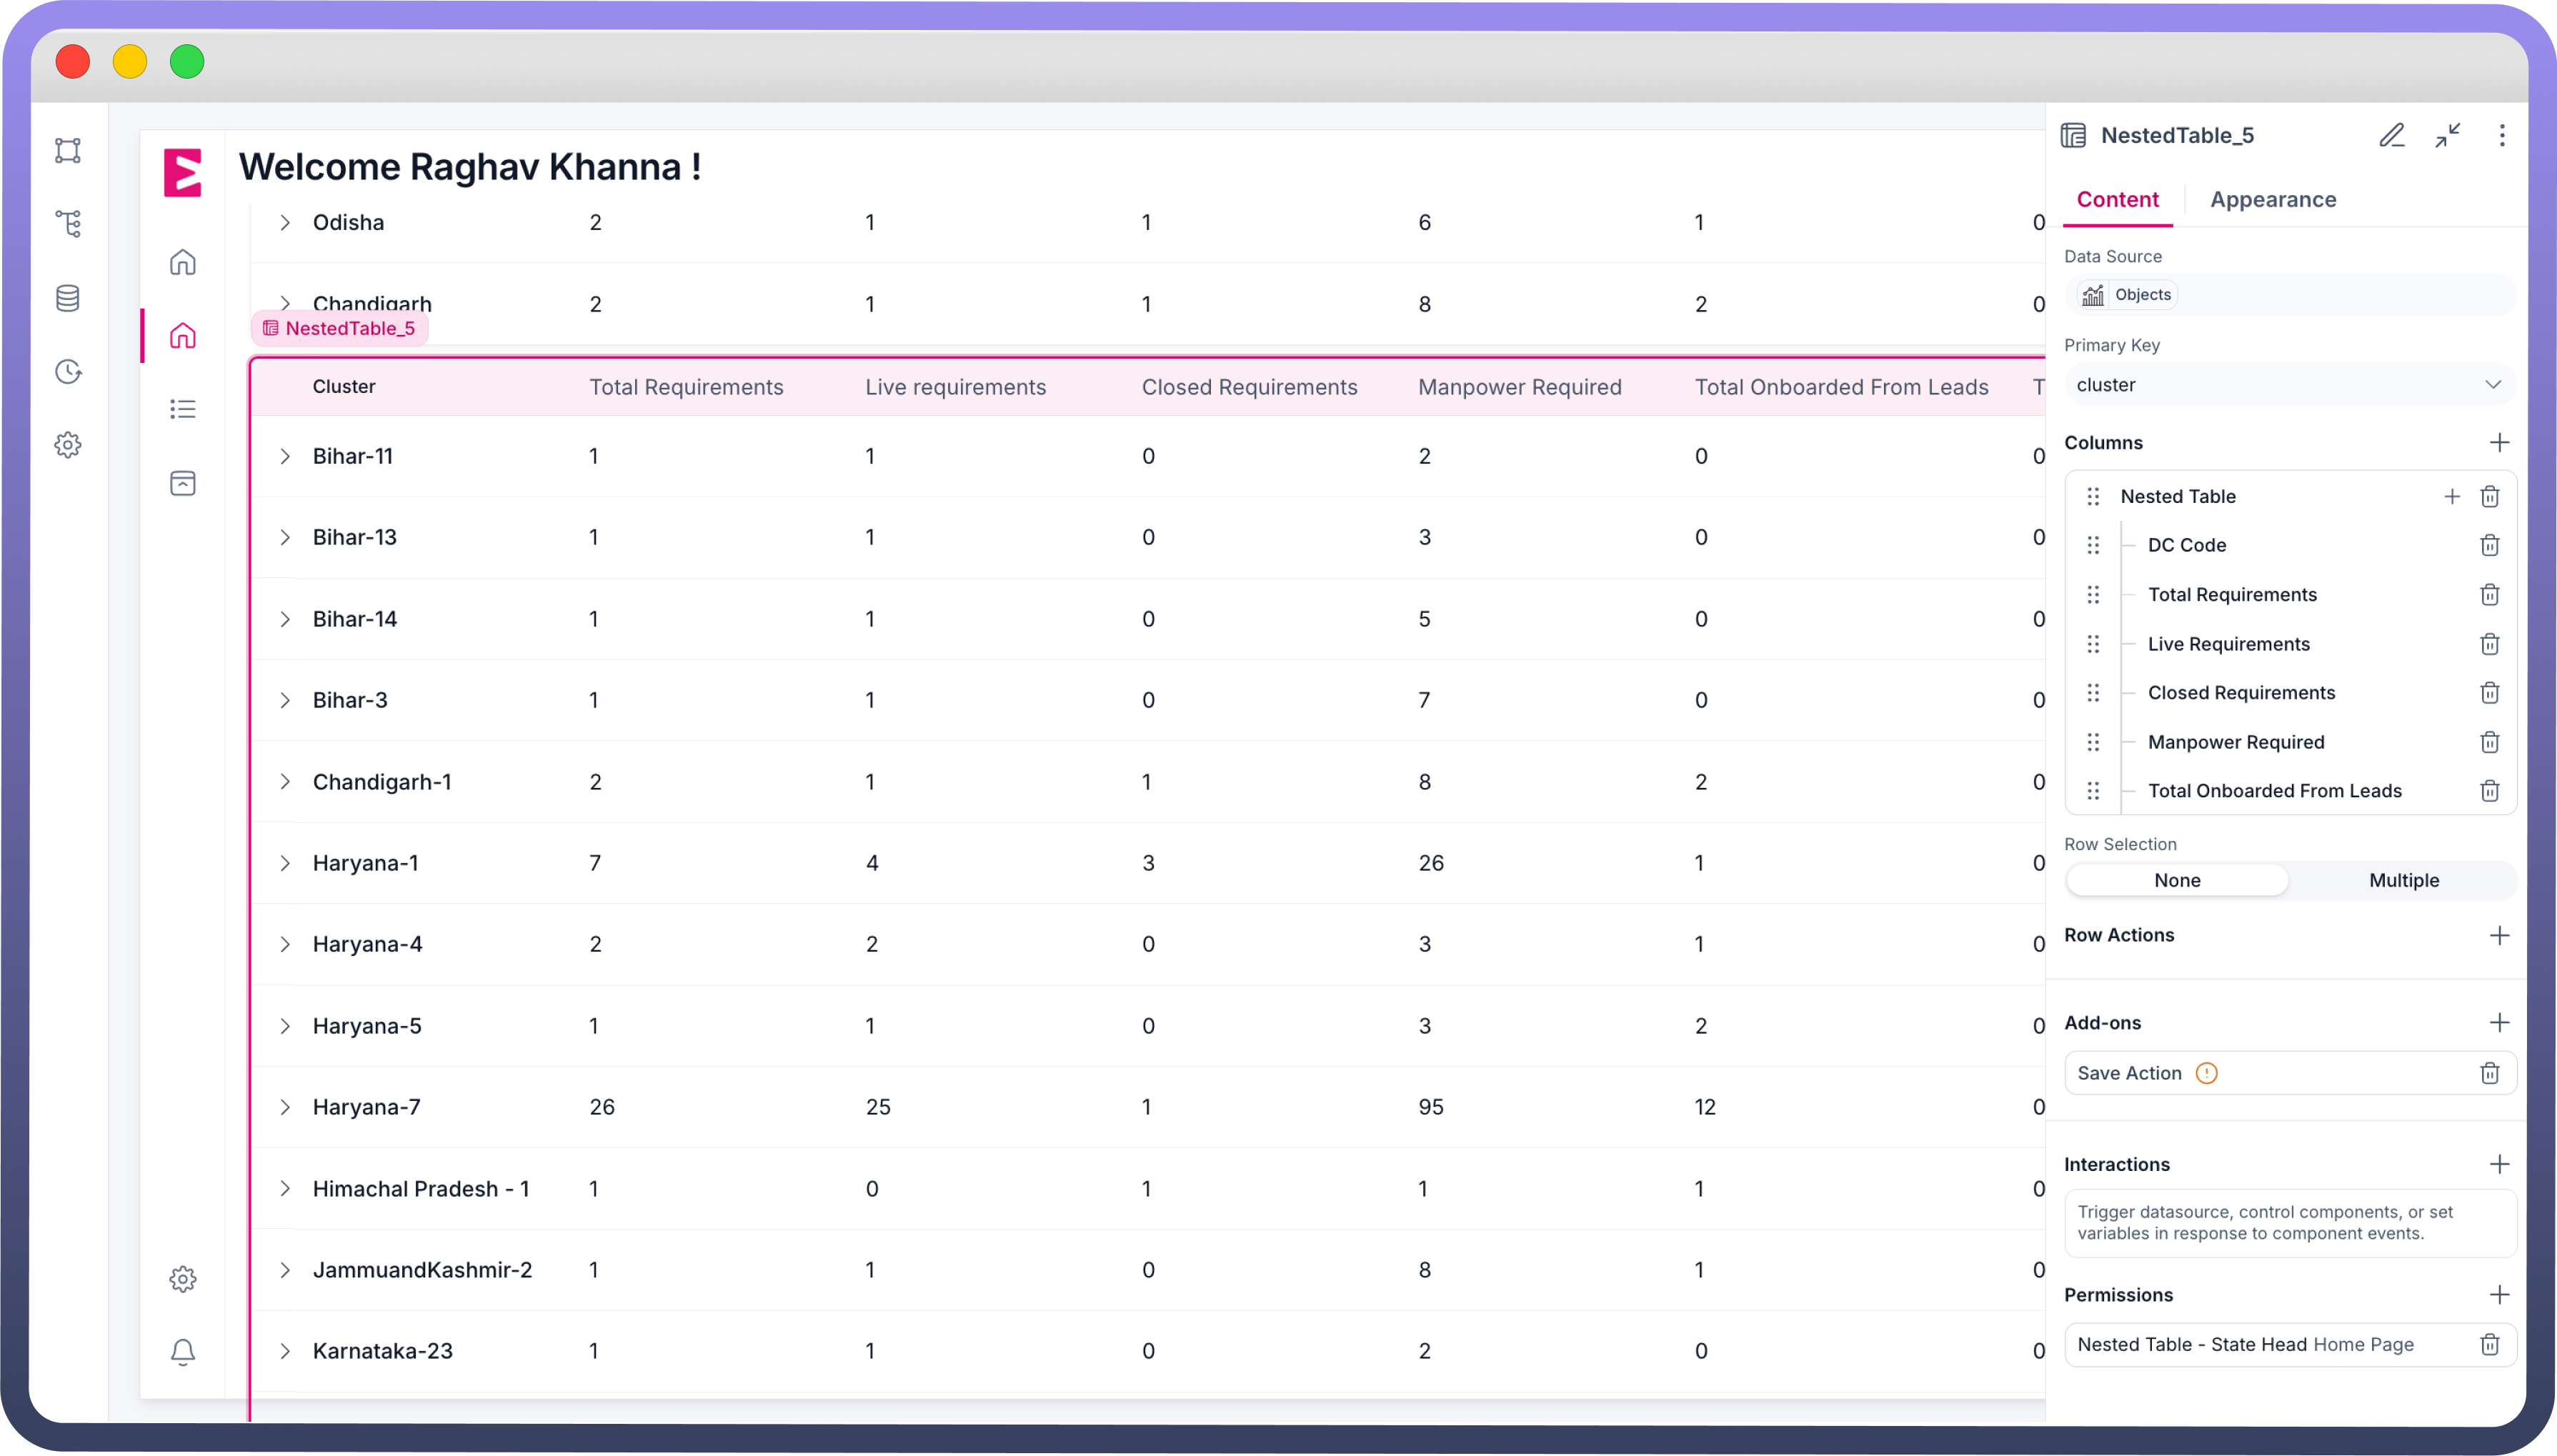Switch to the Appearance tab
The height and width of the screenshot is (1456, 2557).
tap(2272, 200)
